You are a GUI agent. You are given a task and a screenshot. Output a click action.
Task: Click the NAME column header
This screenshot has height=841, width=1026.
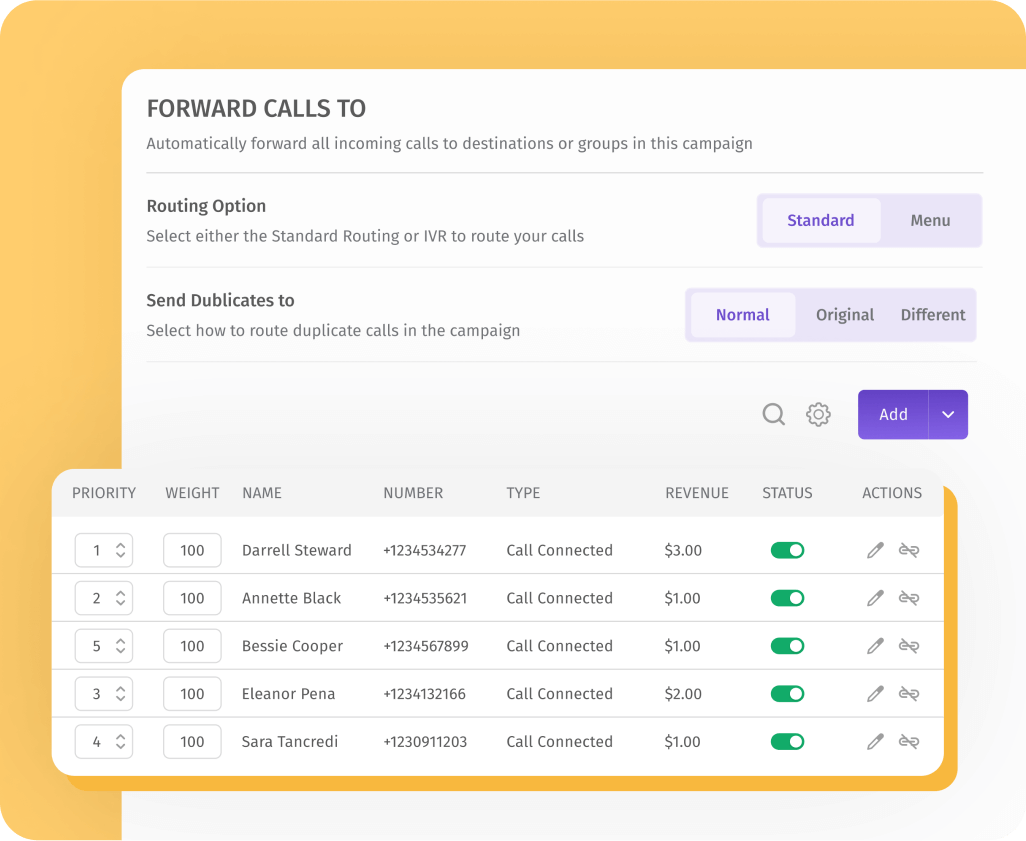[x=262, y=493]
